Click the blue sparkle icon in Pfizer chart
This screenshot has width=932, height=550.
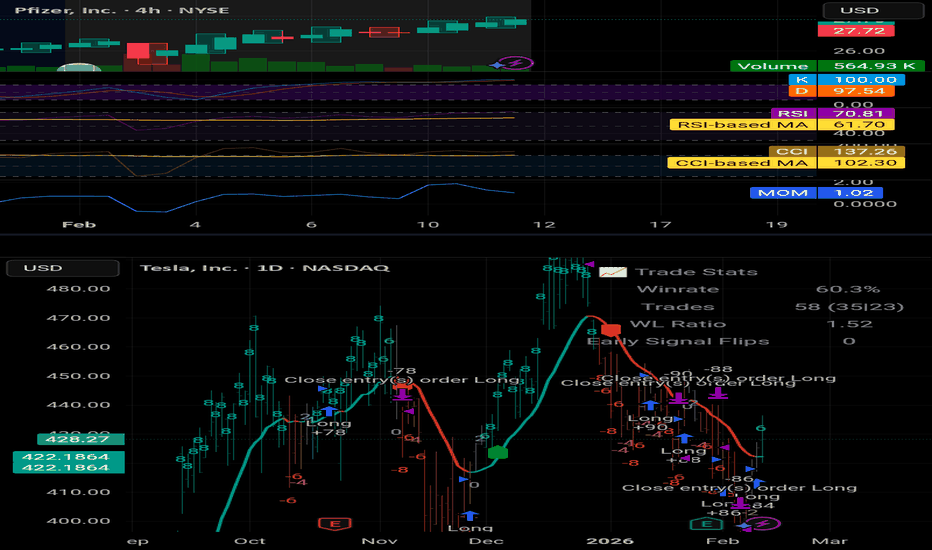[x=496, y=65]
